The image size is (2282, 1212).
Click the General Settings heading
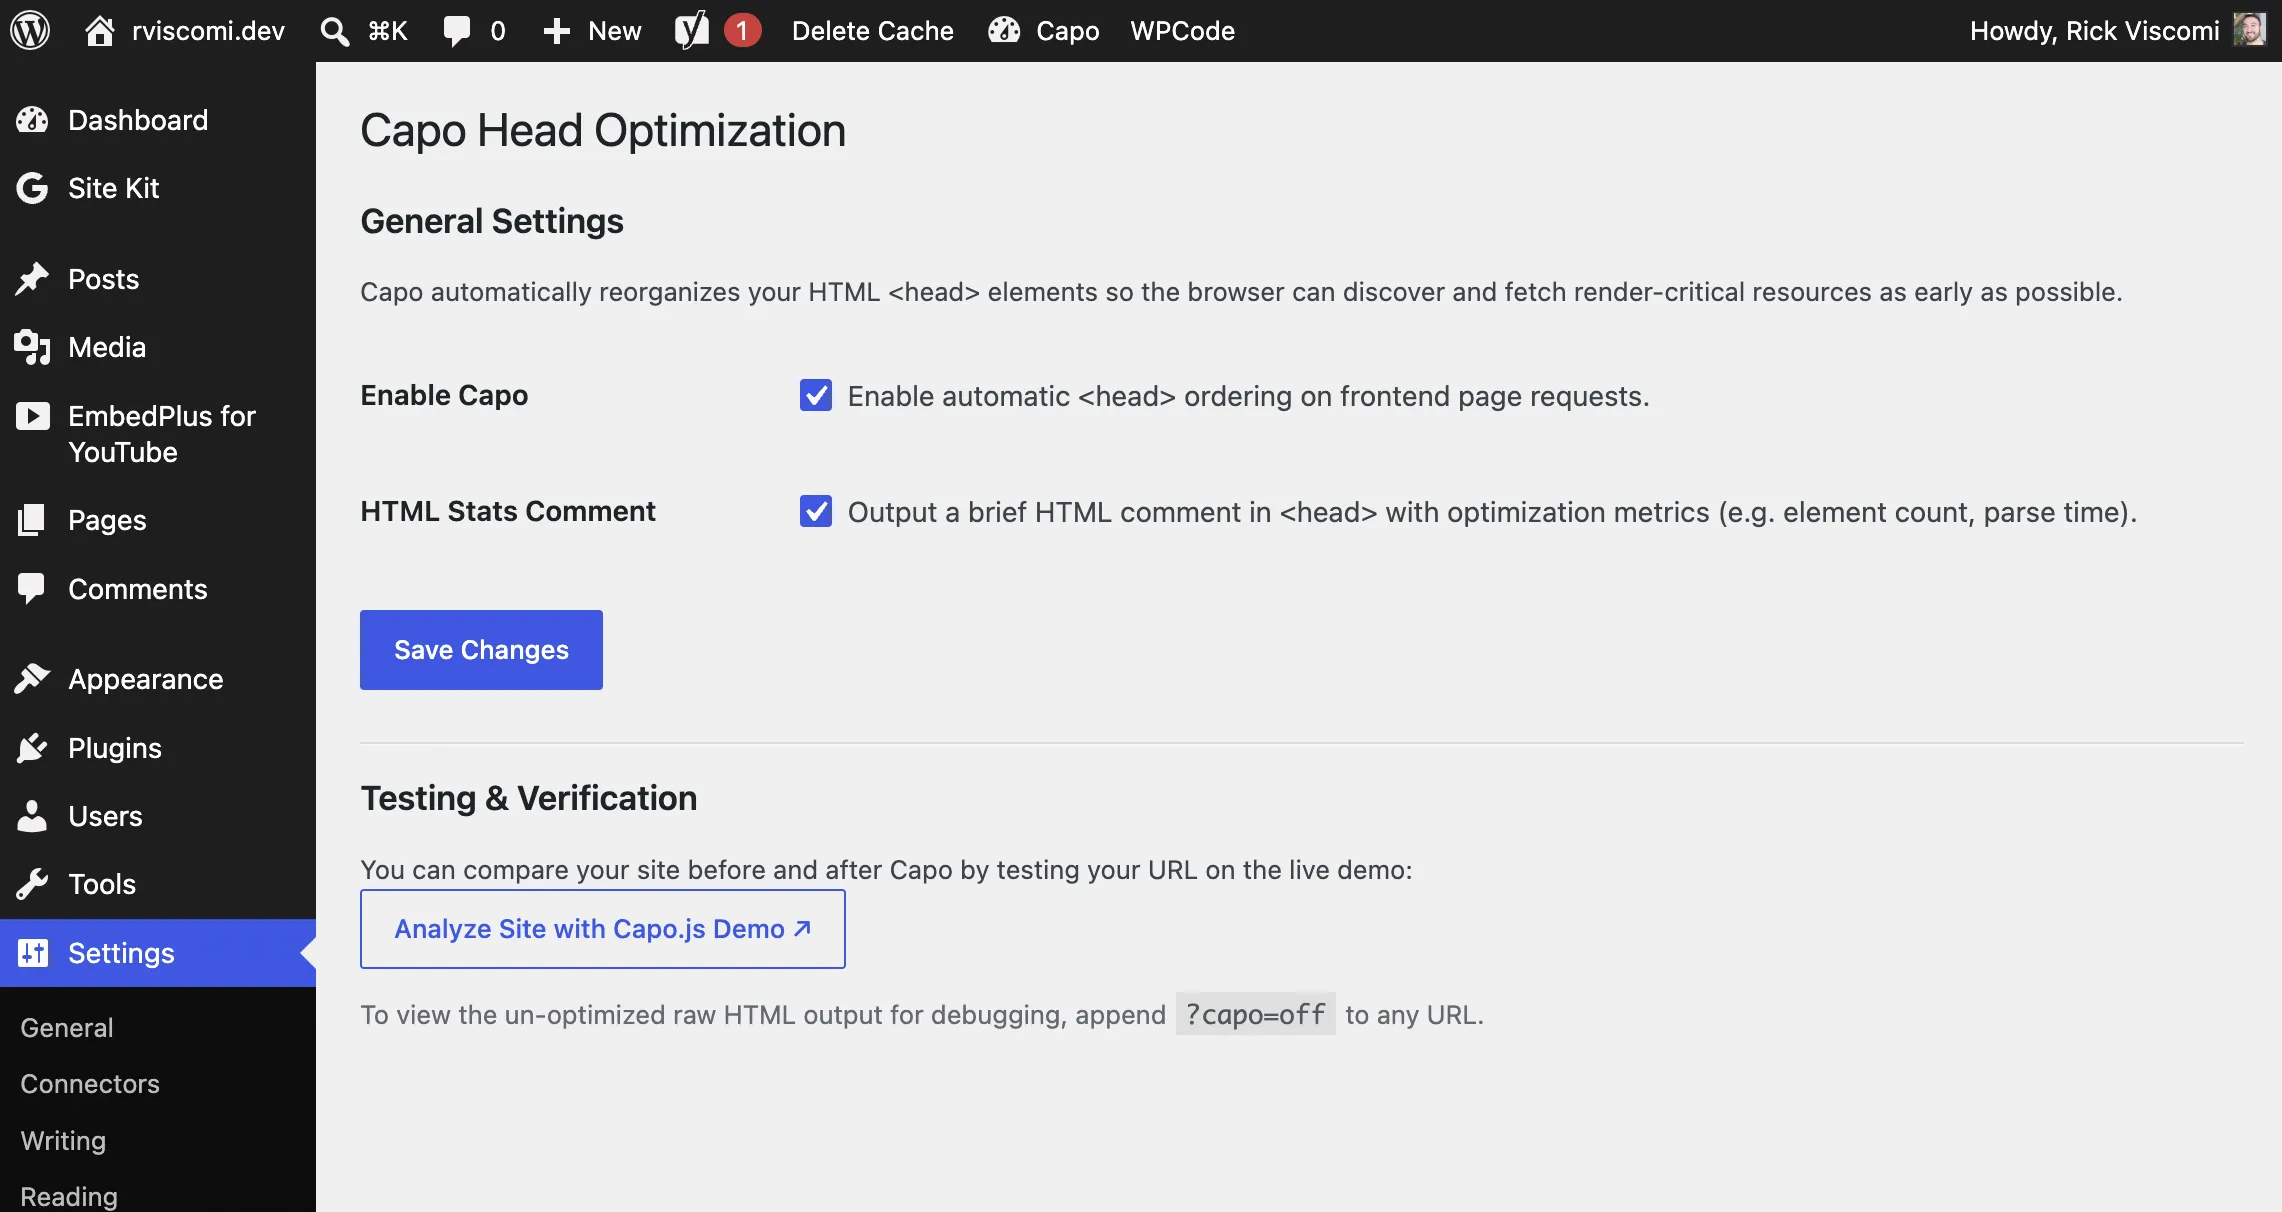(491, 221)
